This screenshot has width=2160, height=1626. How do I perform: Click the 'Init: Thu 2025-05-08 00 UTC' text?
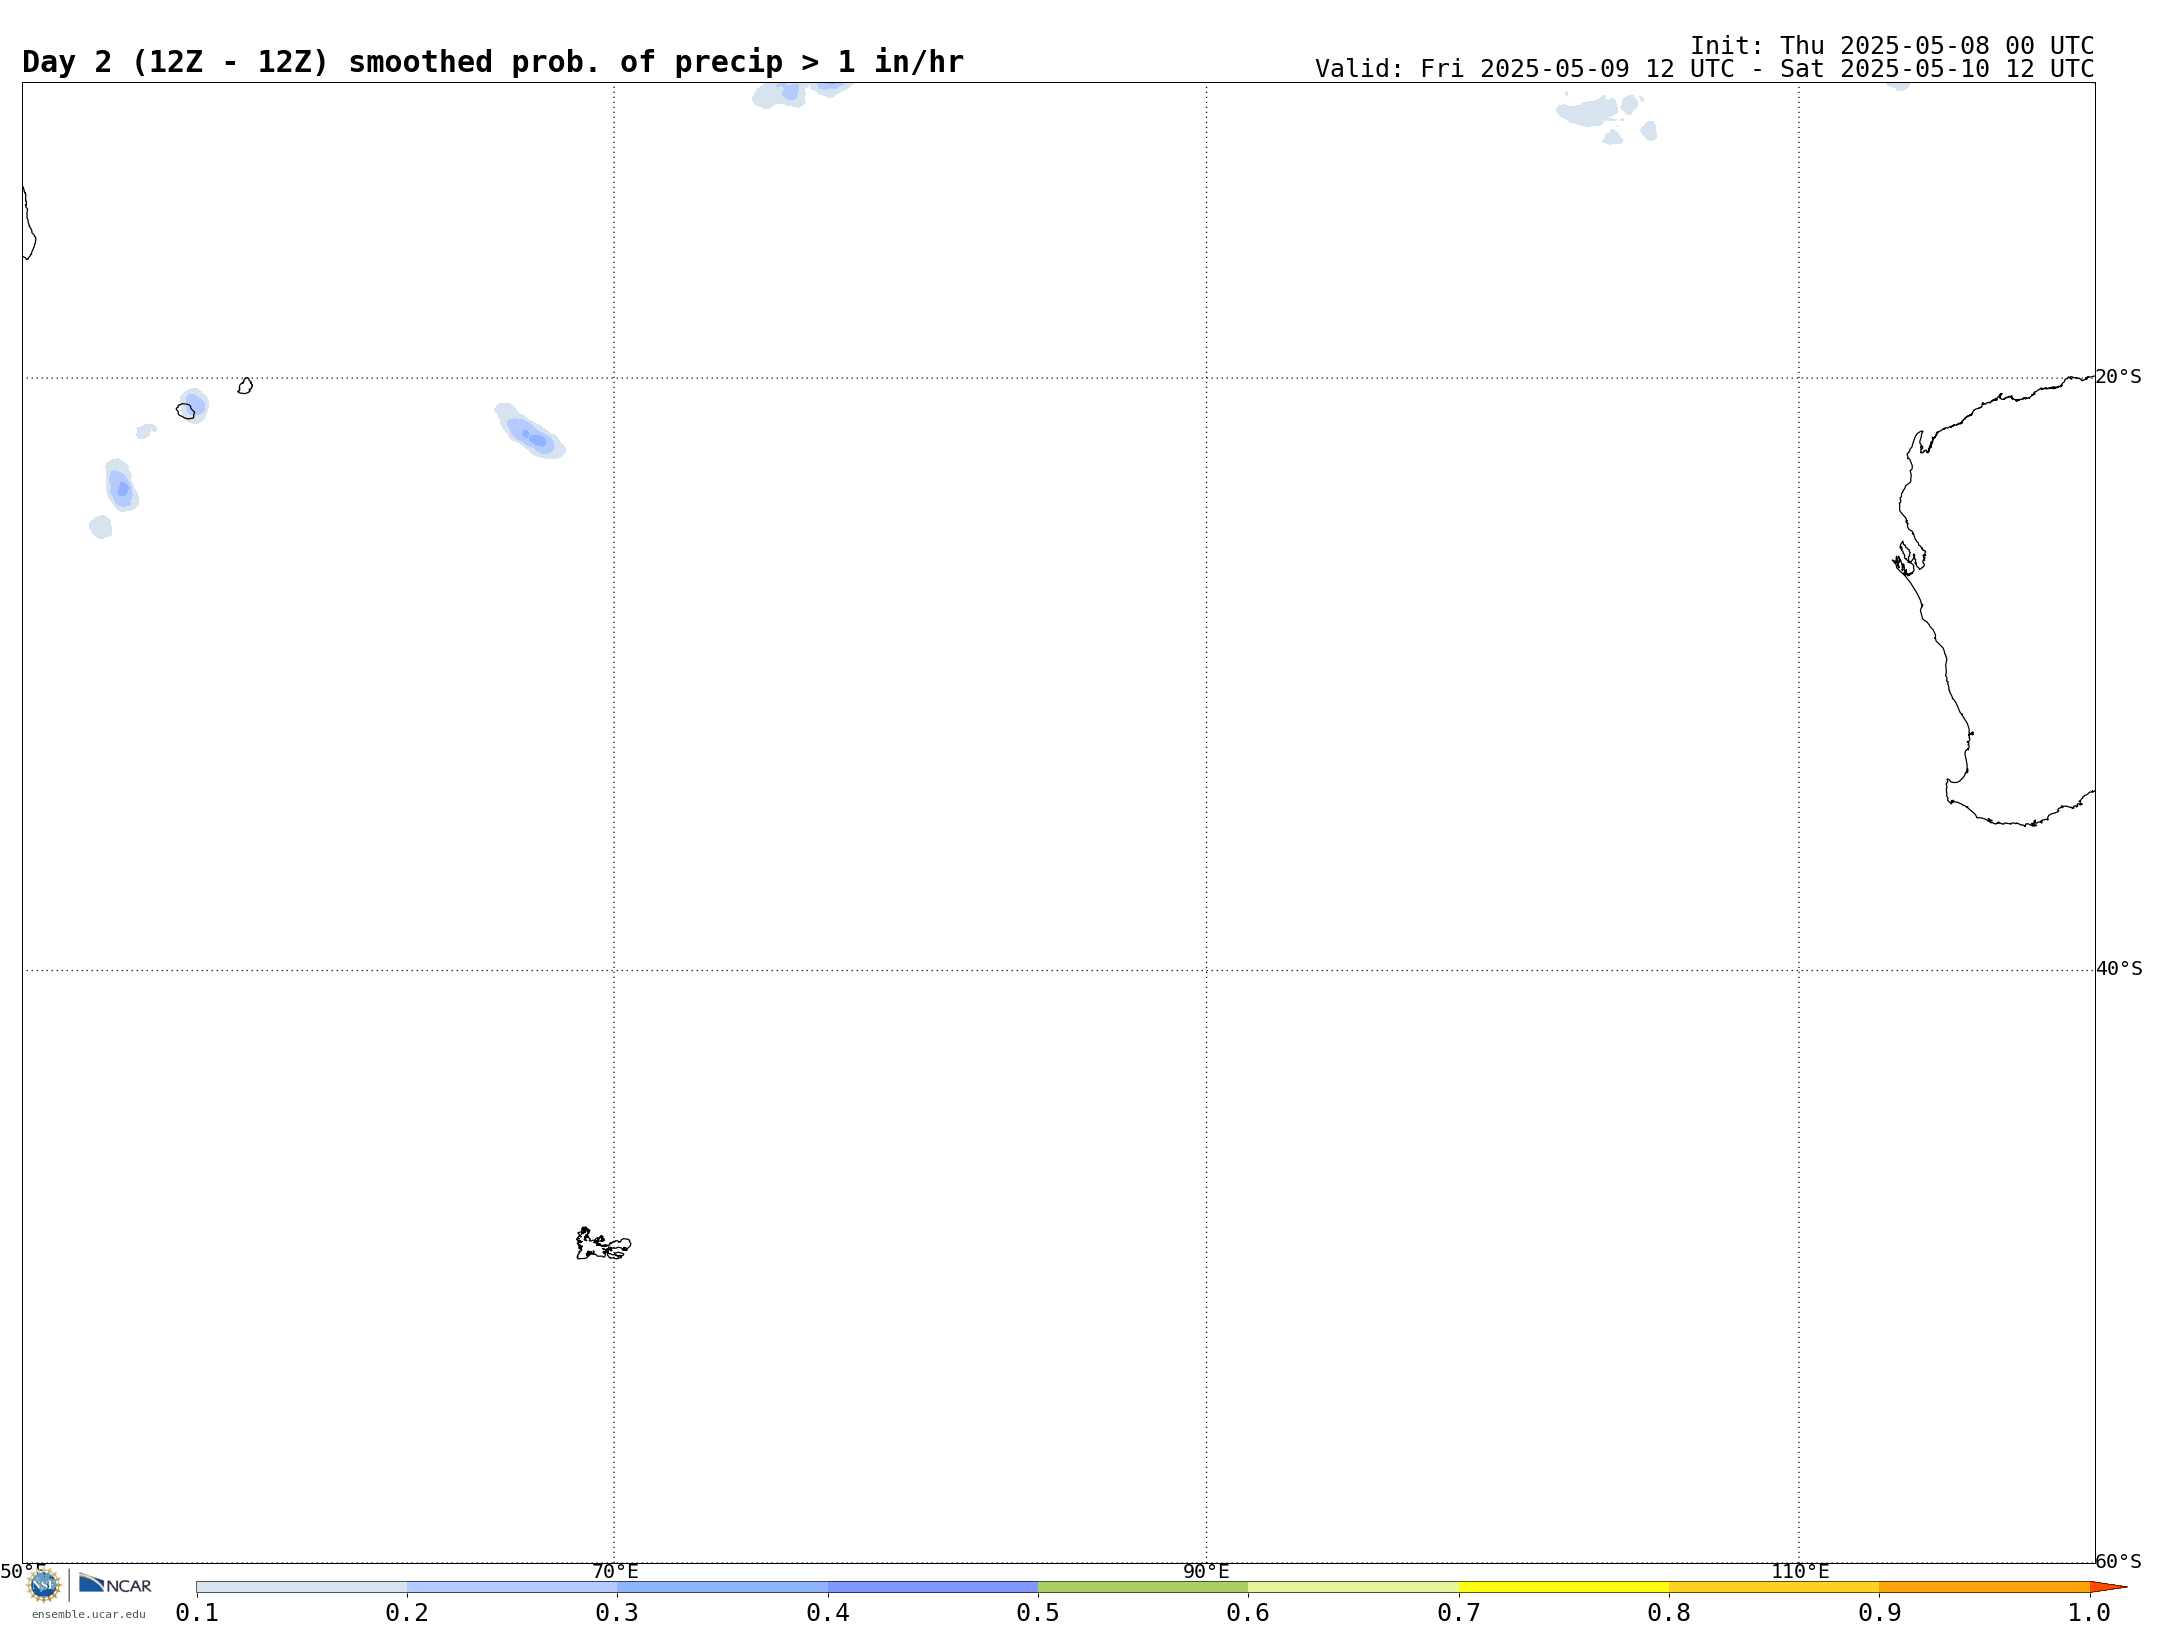click(x=1892, y=46)
